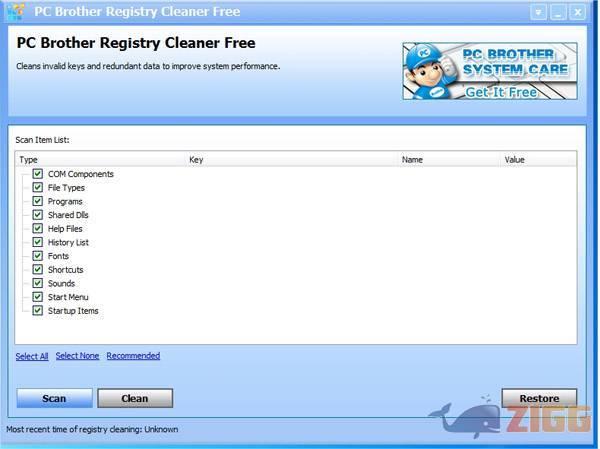Toggle the Programs checkbox

pyautogui.click(x=38, y=201)
